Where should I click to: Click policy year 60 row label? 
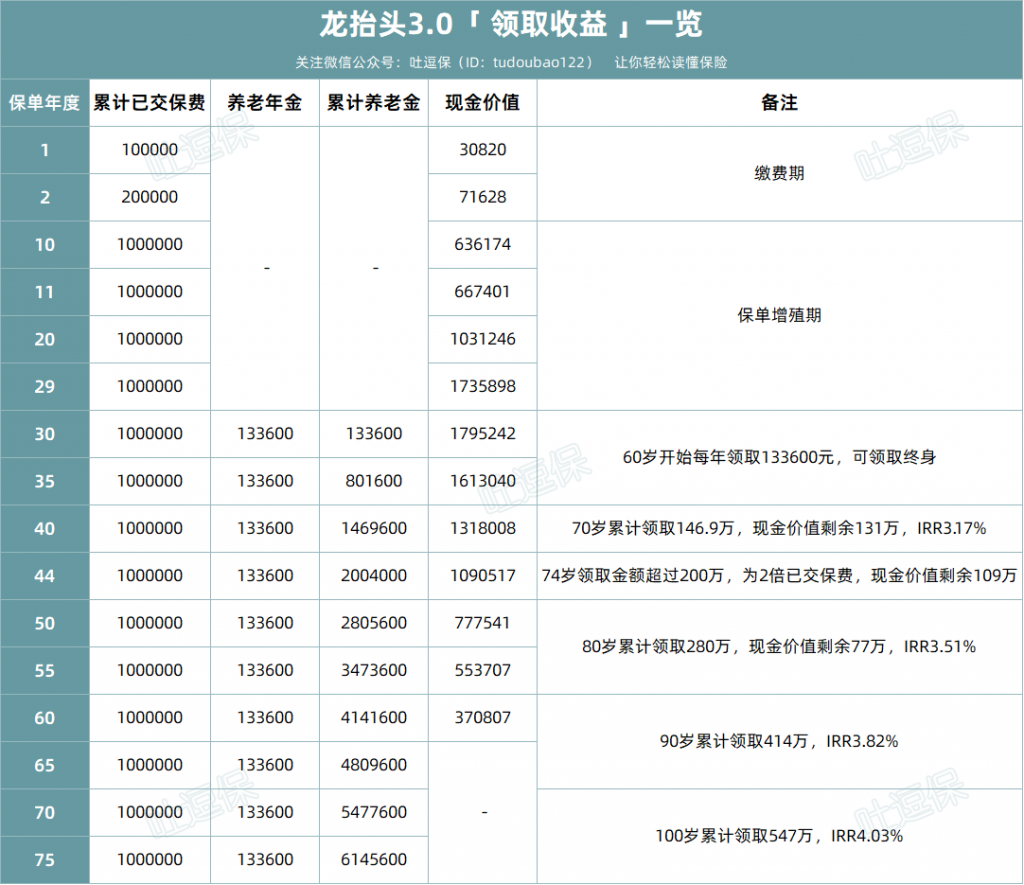(44, 718)
